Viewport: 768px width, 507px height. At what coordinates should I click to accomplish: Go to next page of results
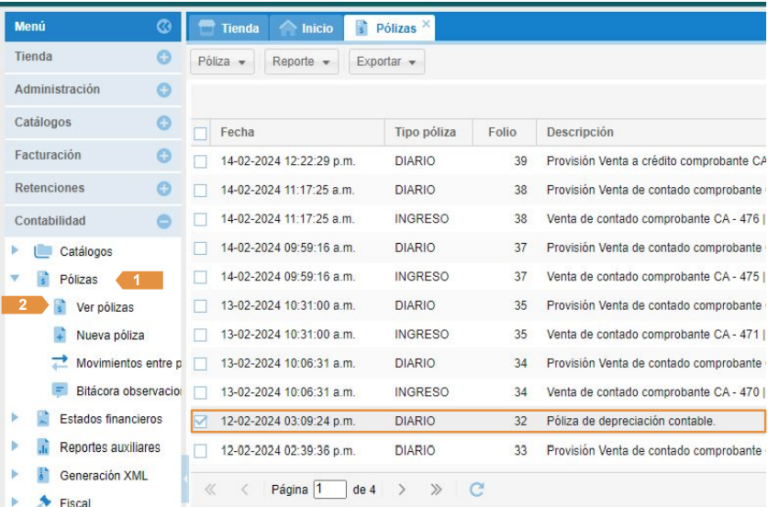[x=402, y=490]
